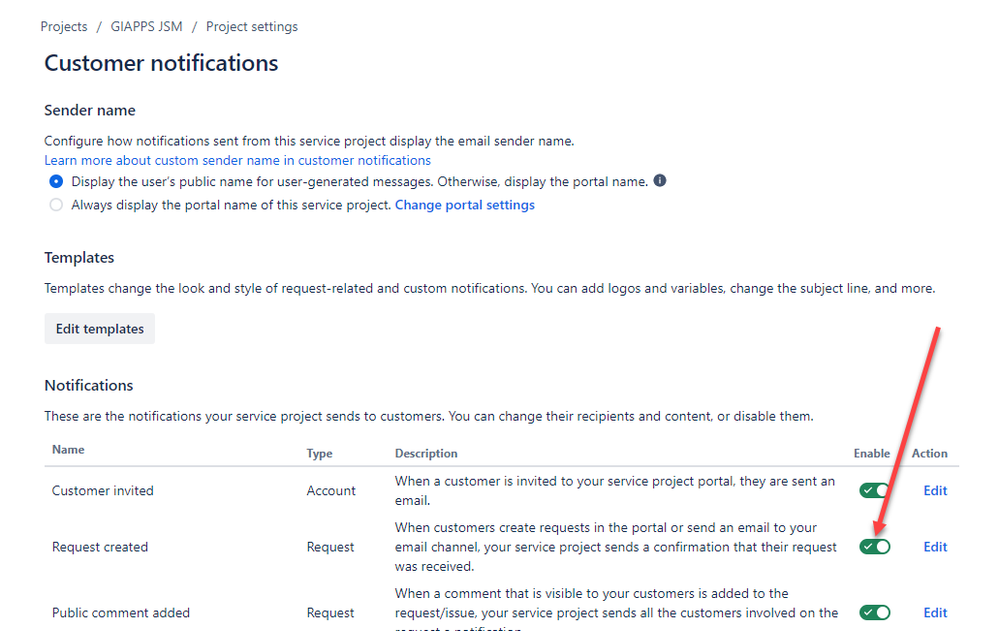Click the Type column header
Image resolution: width=999 pixels, height=631 pixels.
click(319, 453)
